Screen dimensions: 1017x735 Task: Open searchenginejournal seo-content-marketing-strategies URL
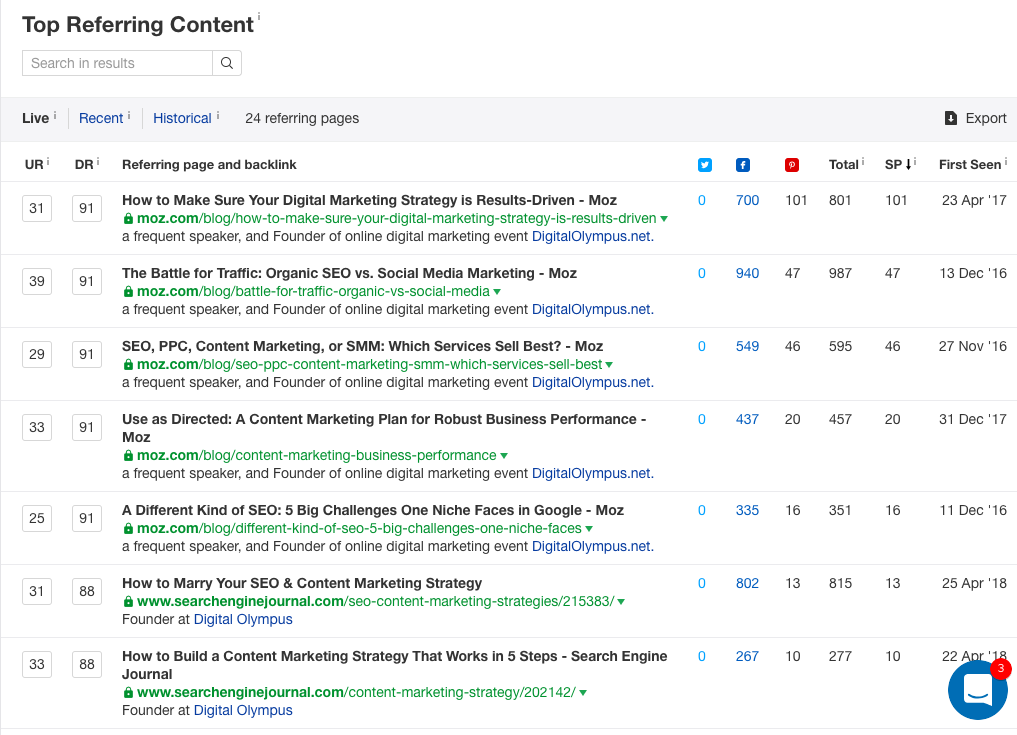[376, 601]
